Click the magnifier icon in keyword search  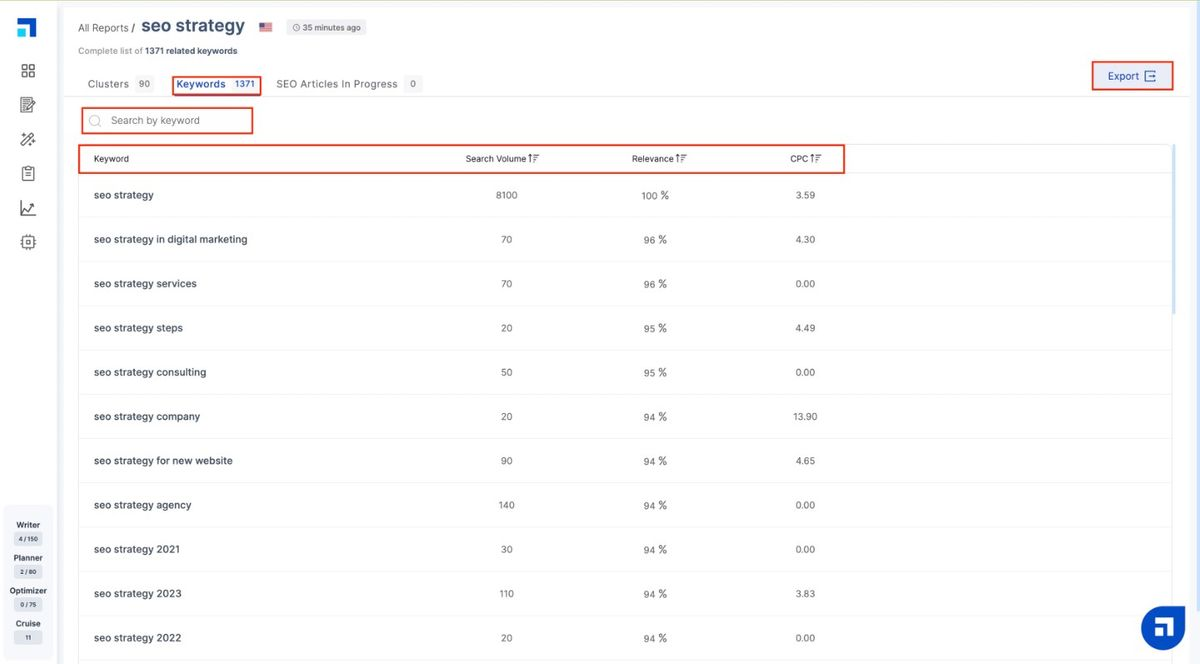click(95, 121)
